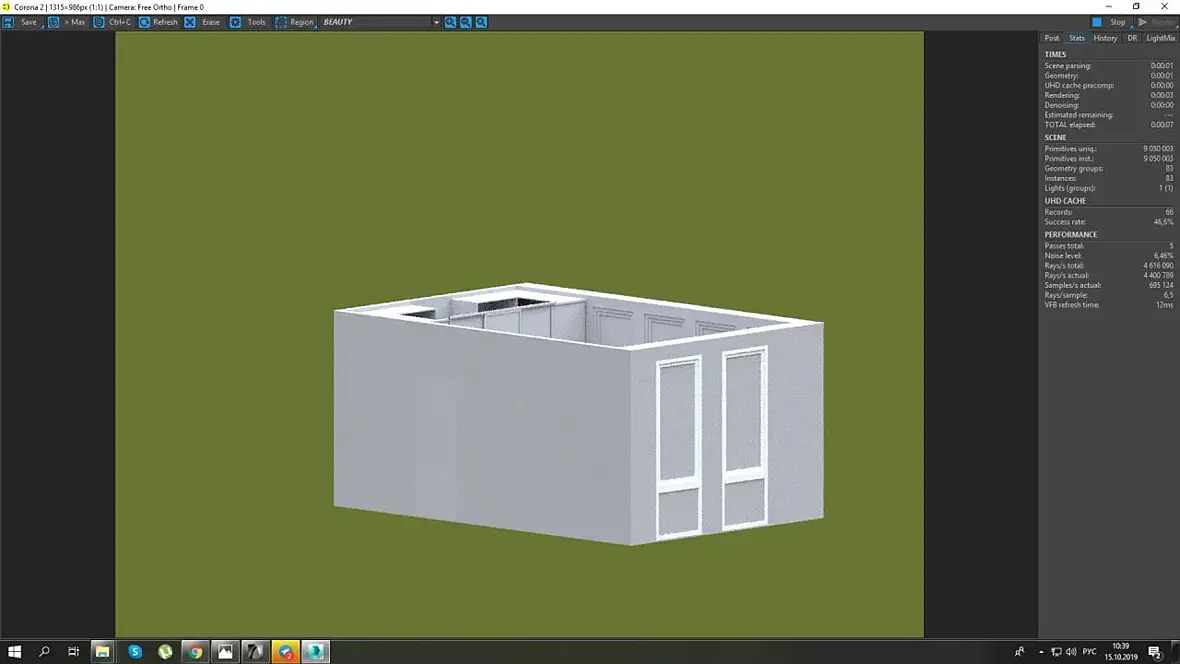Click the zoom in magnifier icon
The width and height of the screenshot is (1180, 664).
point(450,23)
